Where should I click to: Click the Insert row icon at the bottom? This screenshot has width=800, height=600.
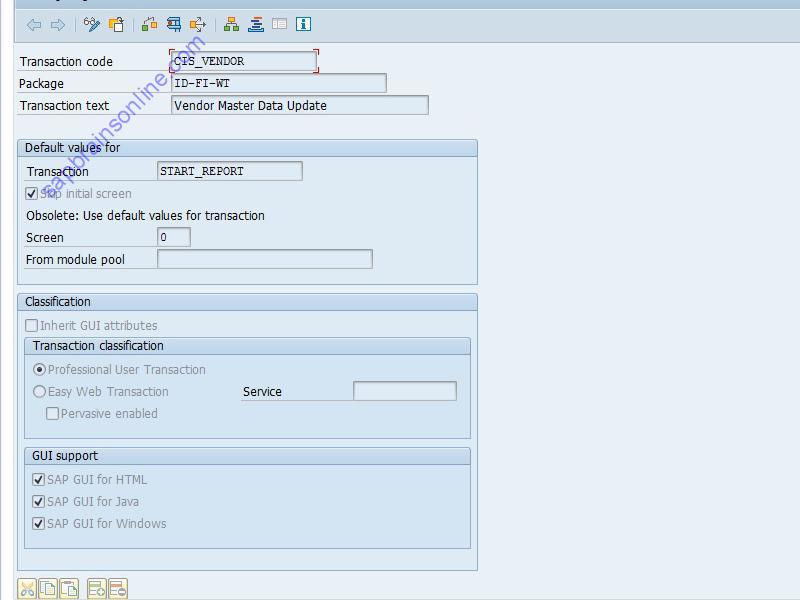(98, 589)
